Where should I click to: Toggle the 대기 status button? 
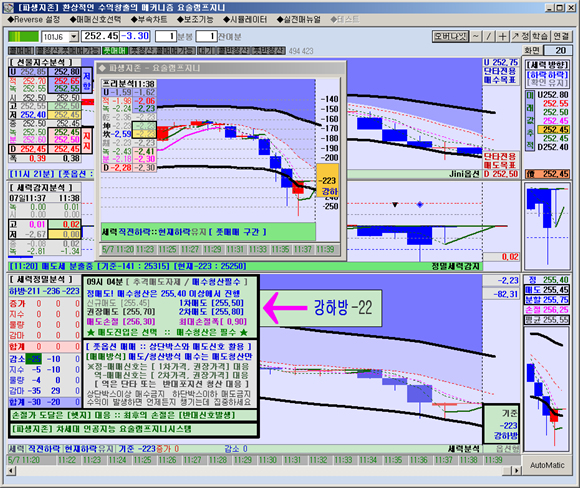[206, 51]
